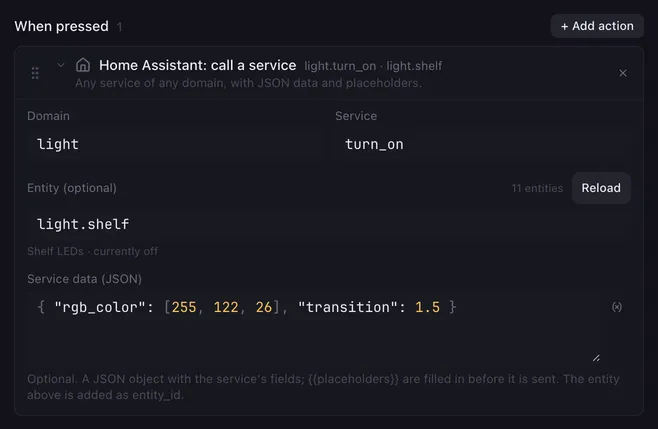Click the Add action button
Image resolution: width=658 pixels, height=429 pixels.
click(597, 26)
